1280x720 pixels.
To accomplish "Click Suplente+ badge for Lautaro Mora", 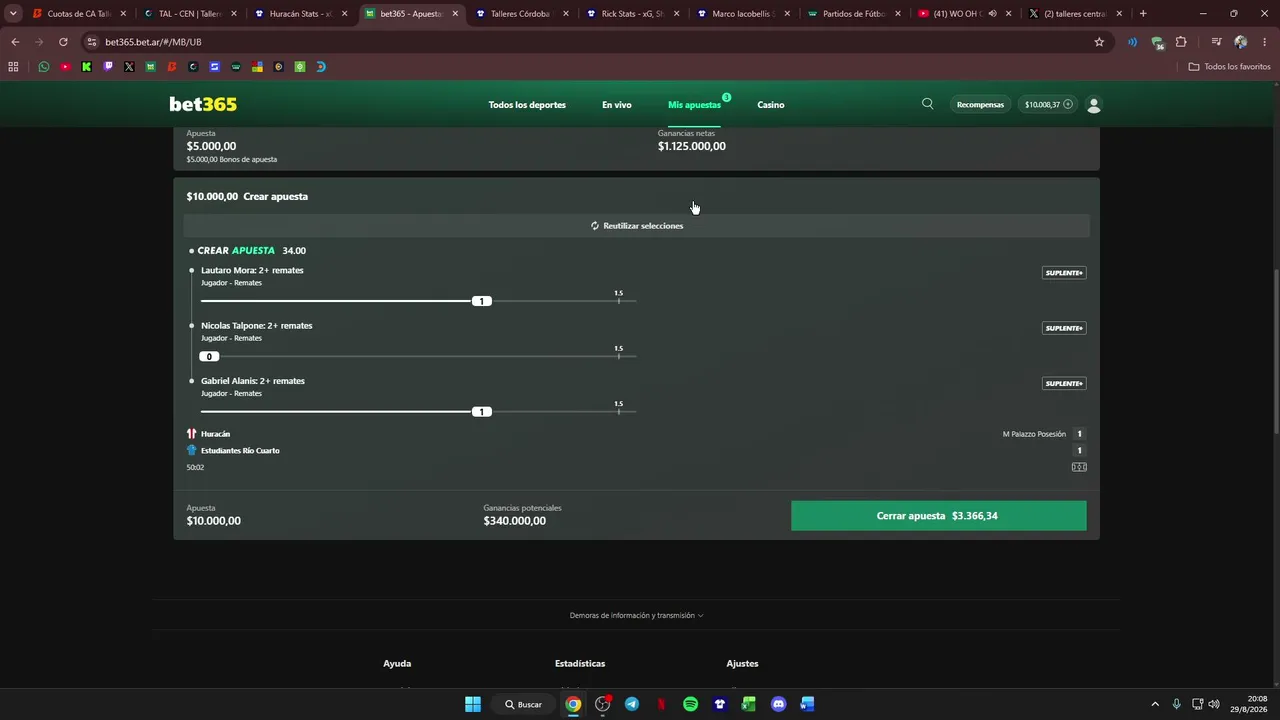I will coord(1064,273).
